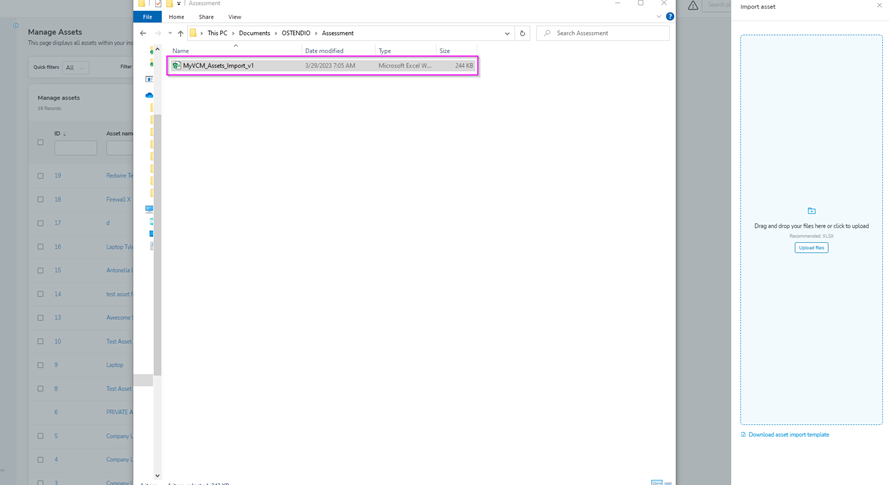Open asset ID 8 link

click(x=56, y=389)
